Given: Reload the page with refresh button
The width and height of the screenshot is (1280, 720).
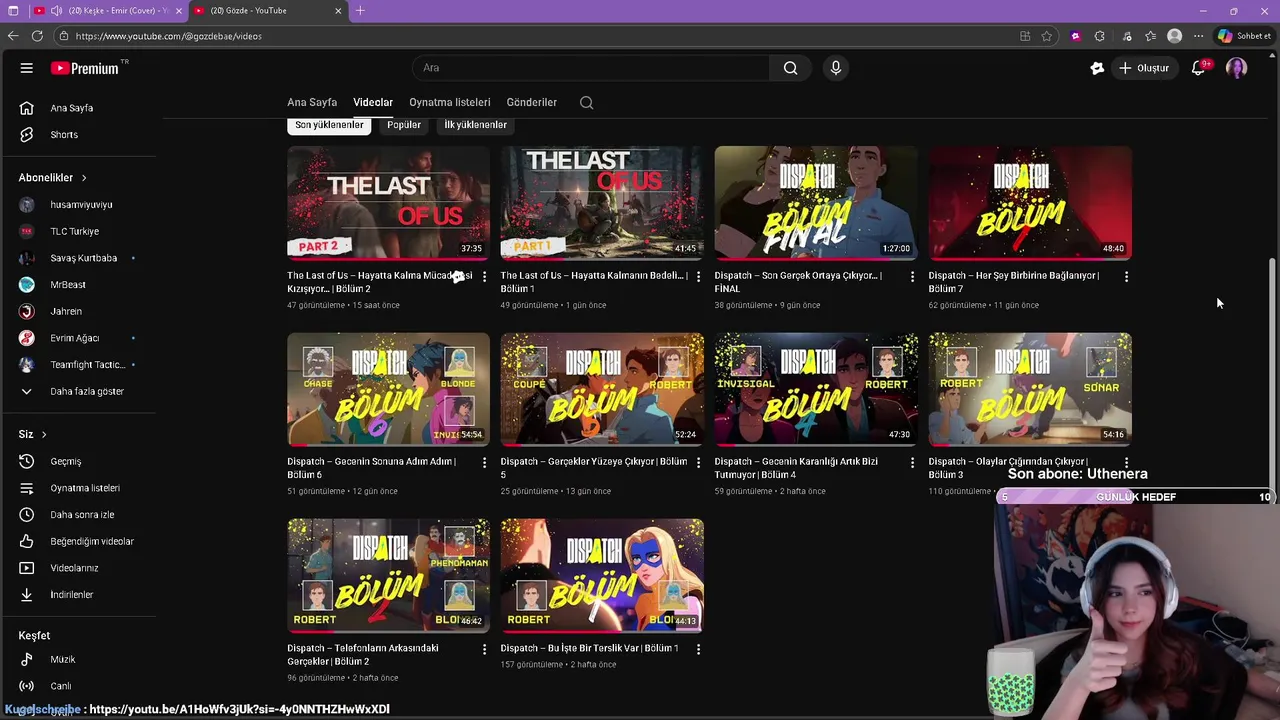Looking at the screenshot, I should [37, 36].
